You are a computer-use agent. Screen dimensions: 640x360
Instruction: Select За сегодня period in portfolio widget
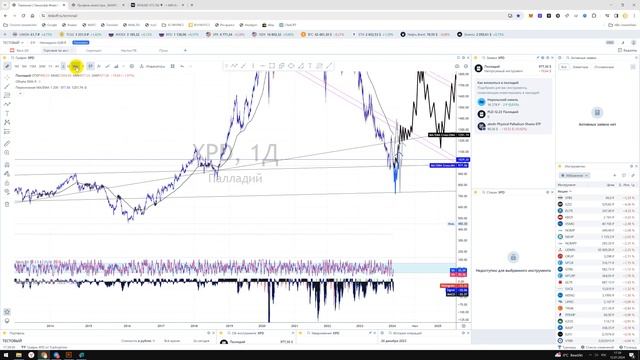[x=201, y=340]
